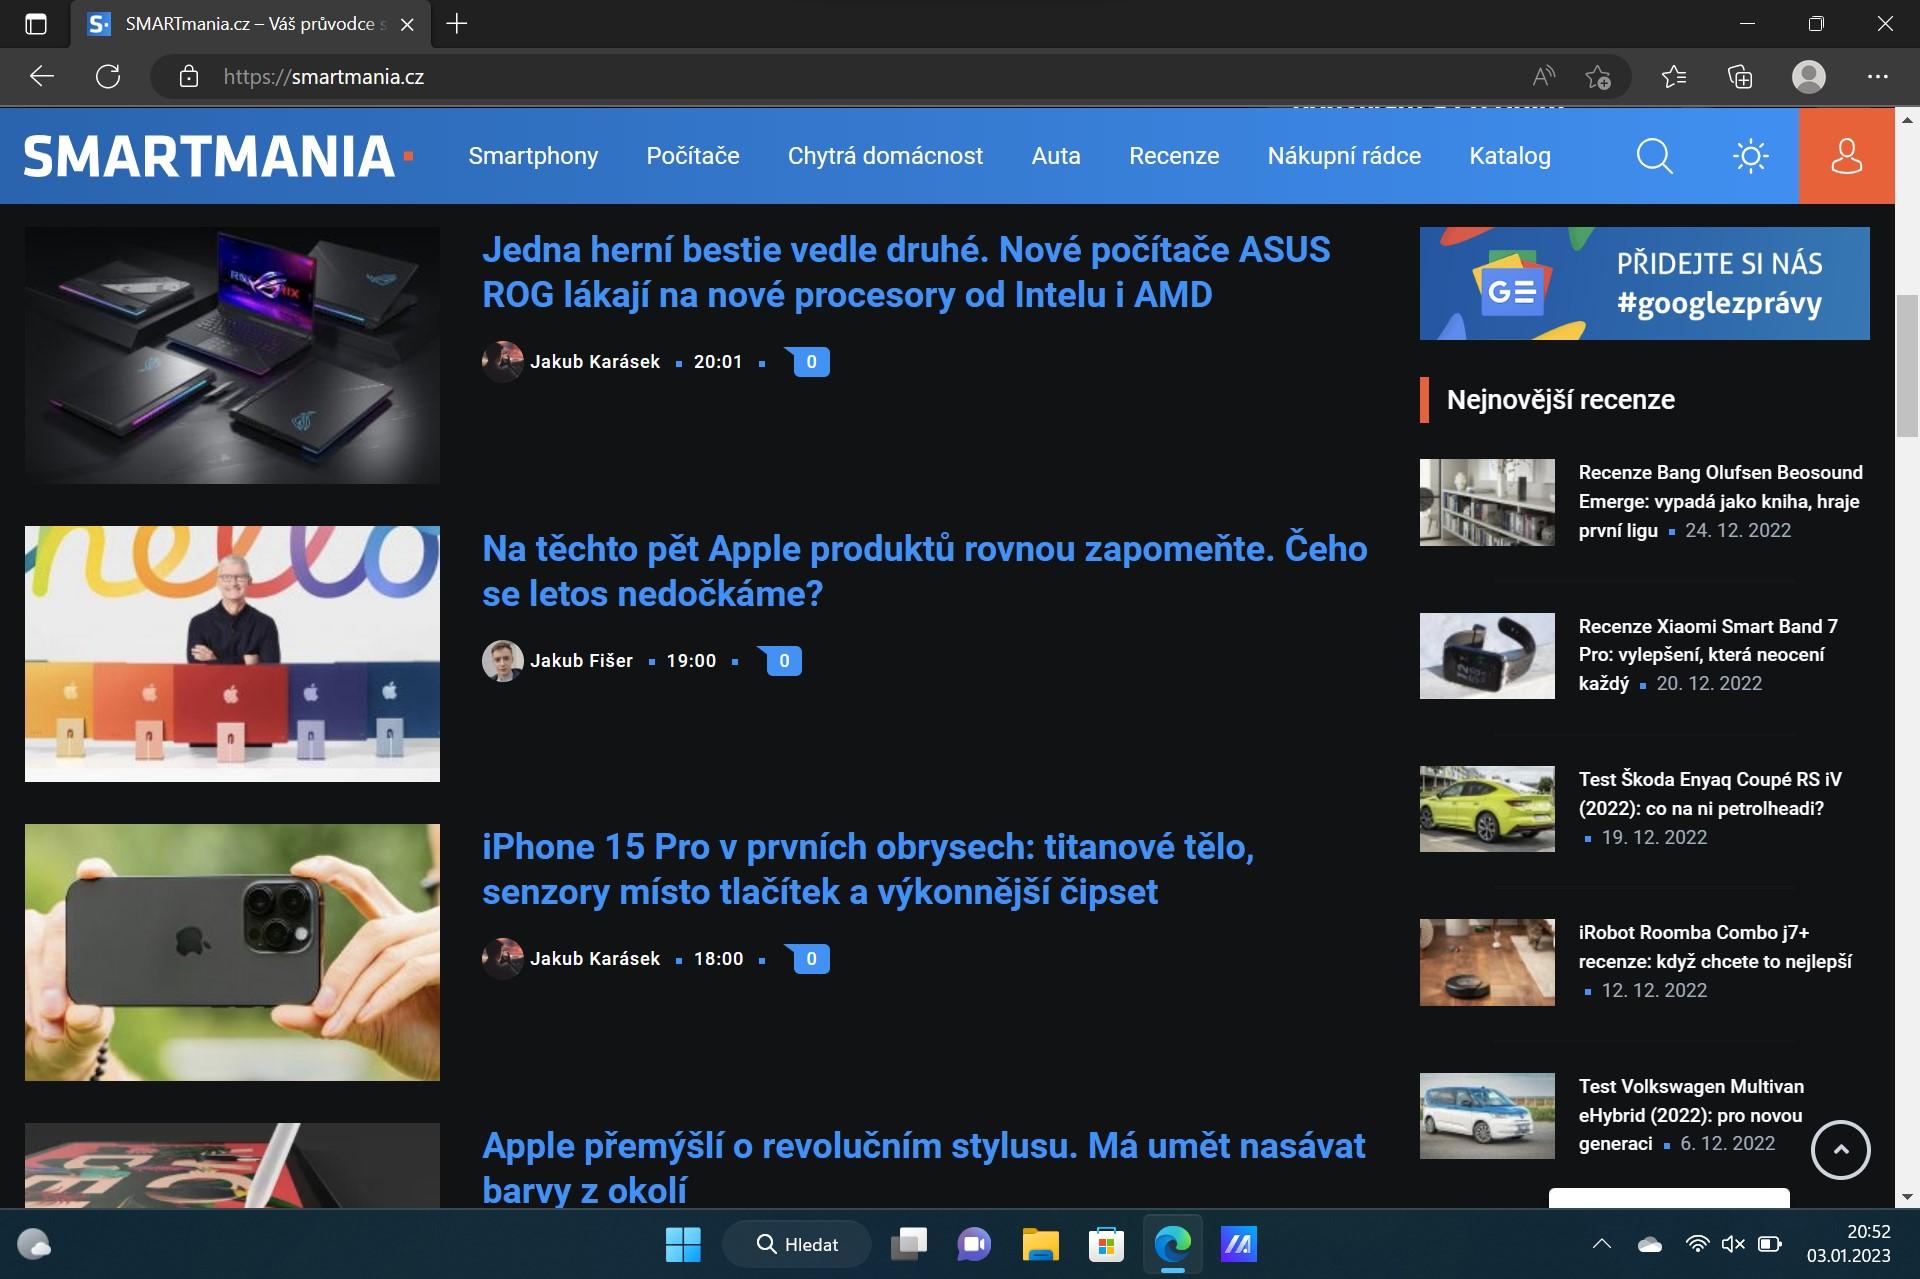
Task: Click Microsoft Edge taskbar icon
Action: tap(1172, 1245)
